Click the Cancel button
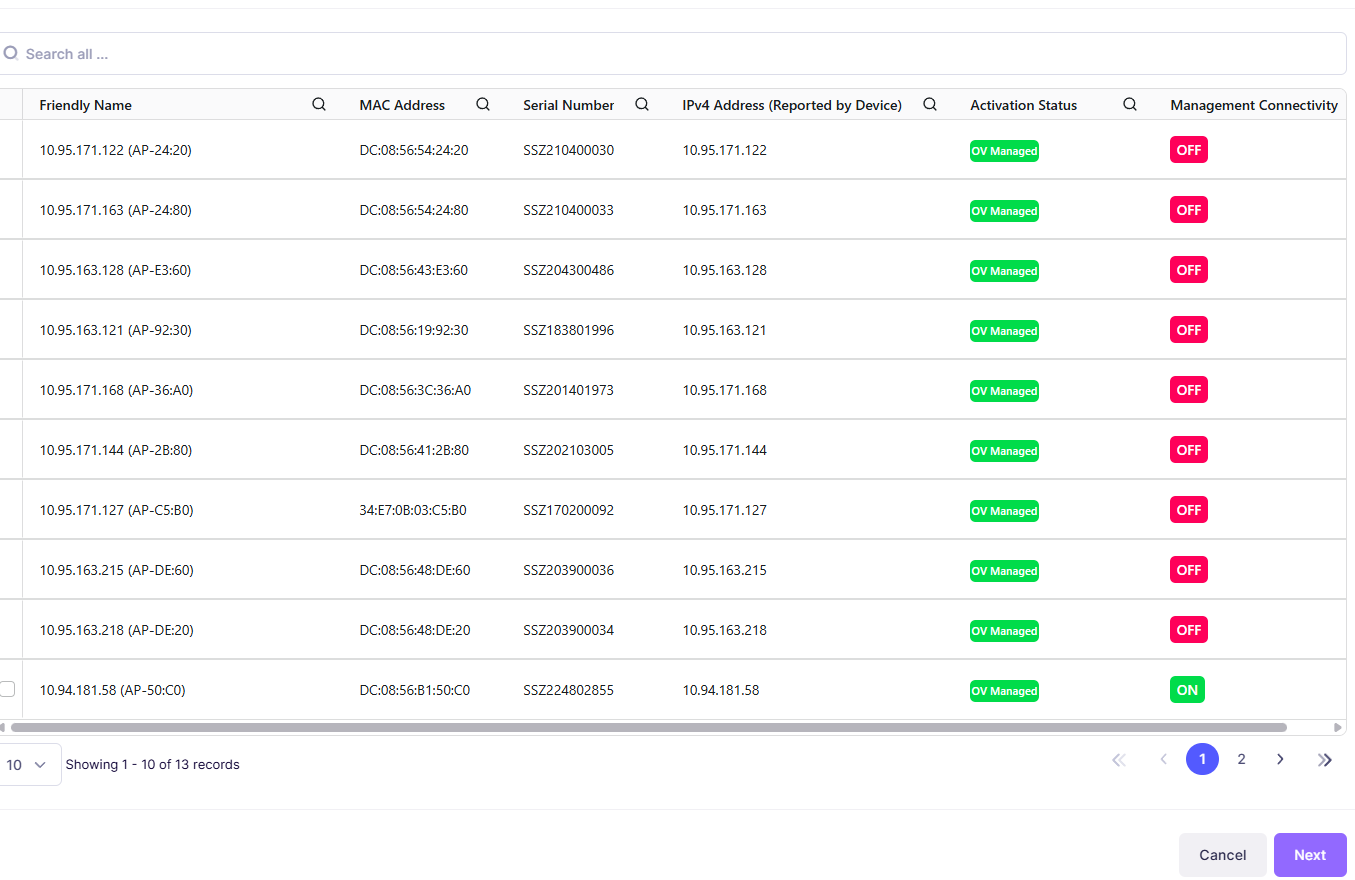This screenshot has height=880, width=1355. click(x=1222, y=855)
